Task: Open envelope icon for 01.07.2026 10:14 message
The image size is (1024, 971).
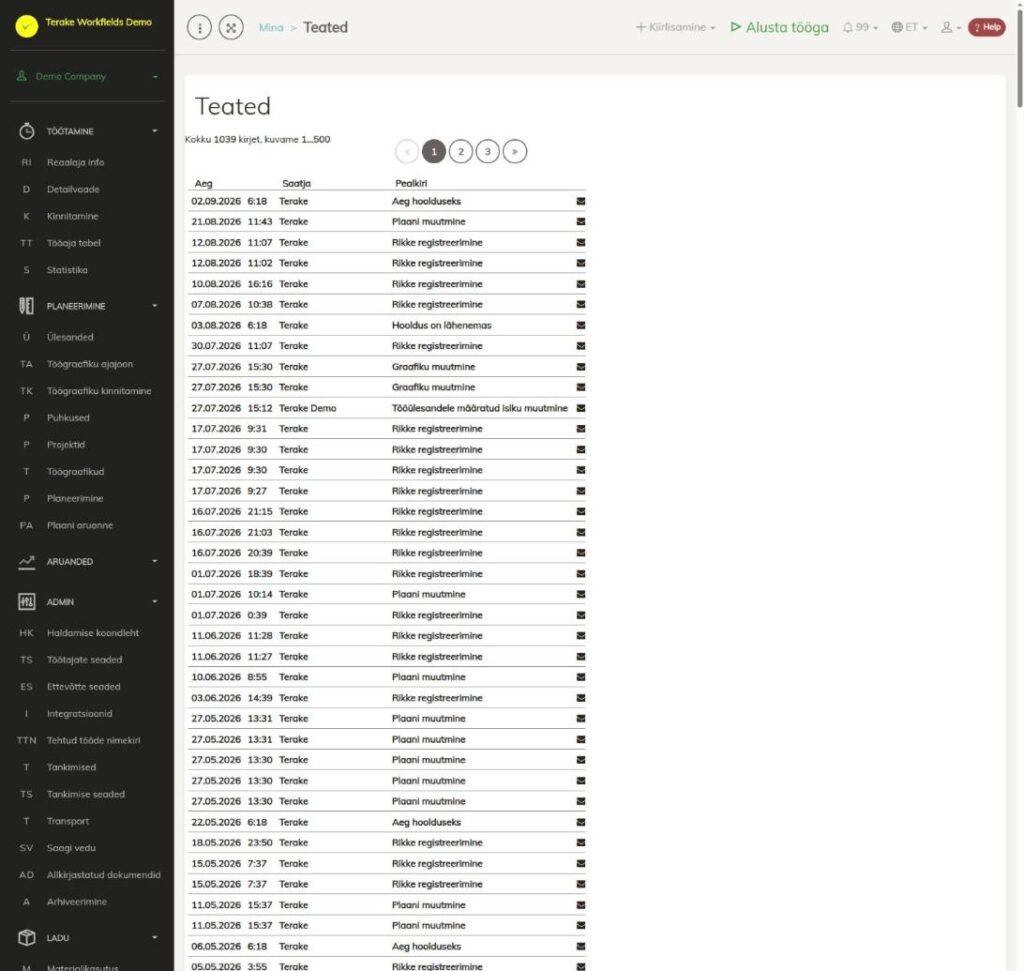Action: [x=581, y=594]
